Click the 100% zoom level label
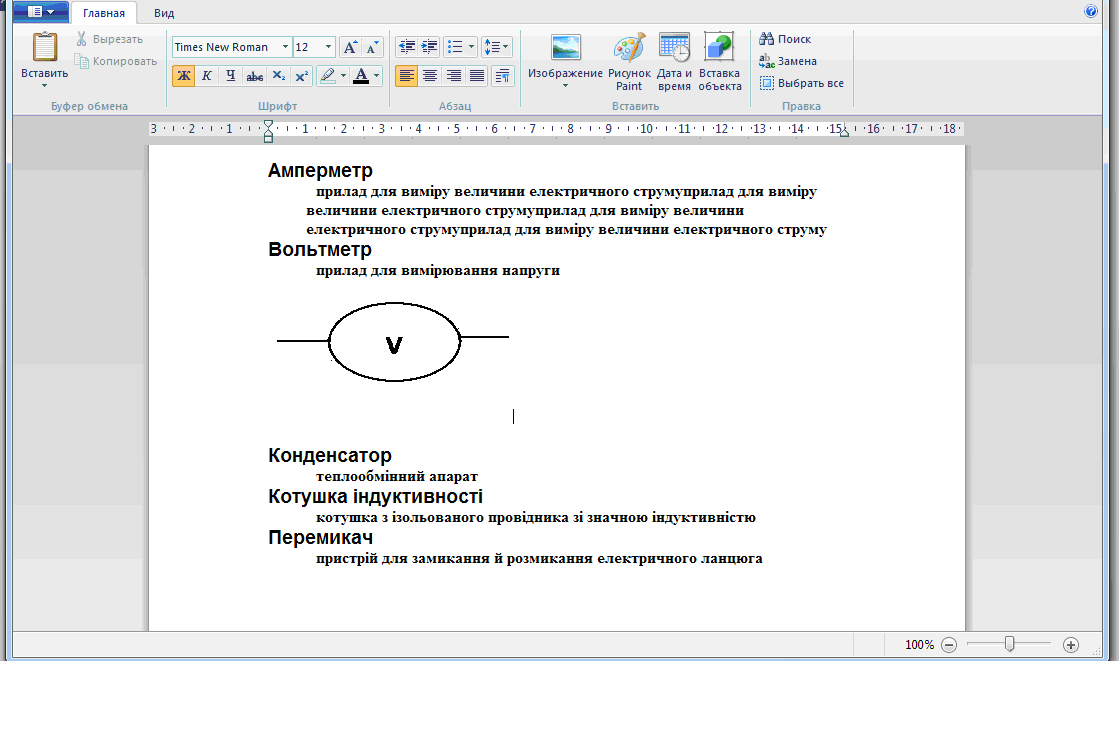The width and height of the screenshot is (1119, 729). [919, 645]
